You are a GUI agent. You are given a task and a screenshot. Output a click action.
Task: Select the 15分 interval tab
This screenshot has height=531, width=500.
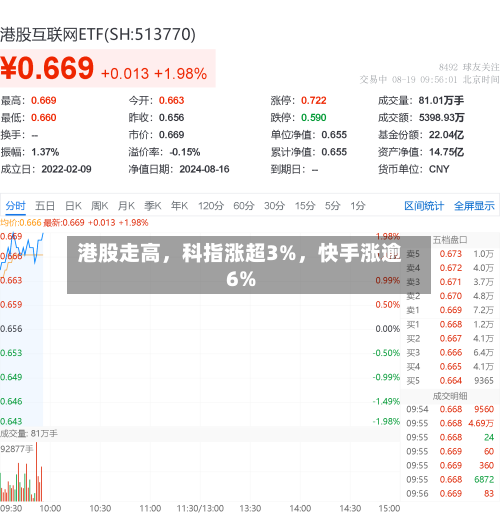point(305,206)
